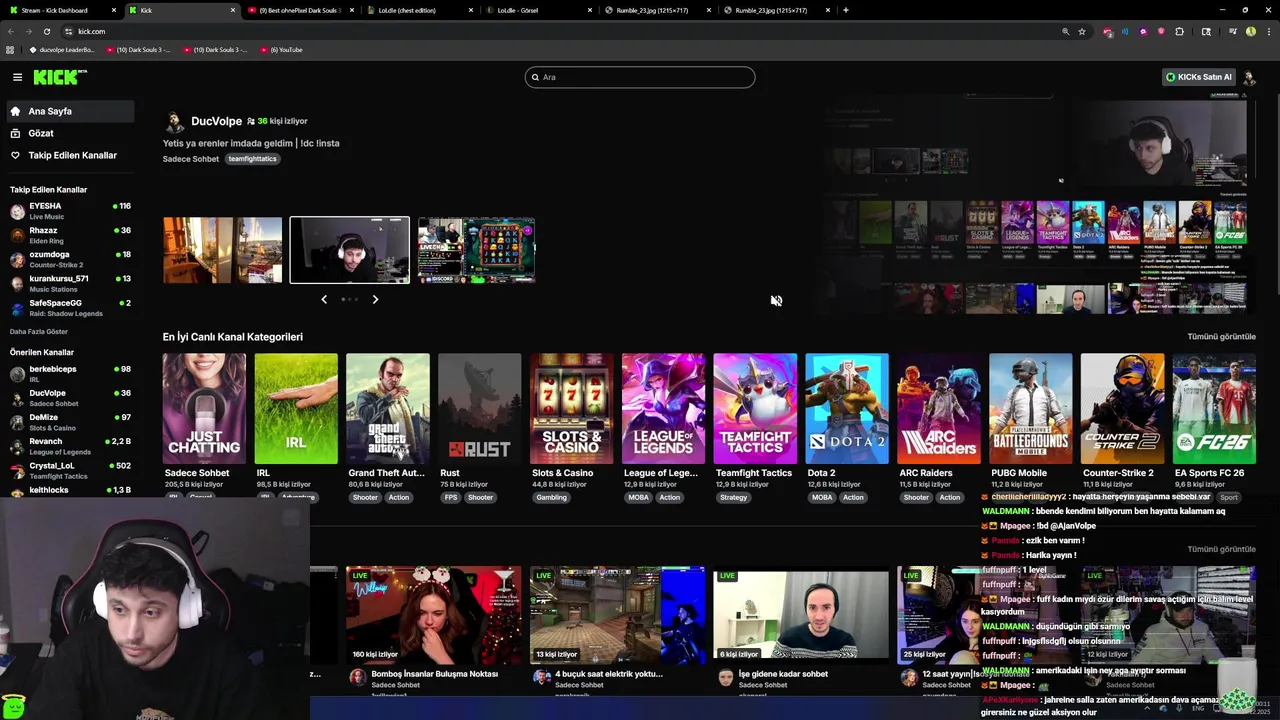
Task: Open the ducvolpe LeaderBo... bookmark
Action: [x=62, y=49]
